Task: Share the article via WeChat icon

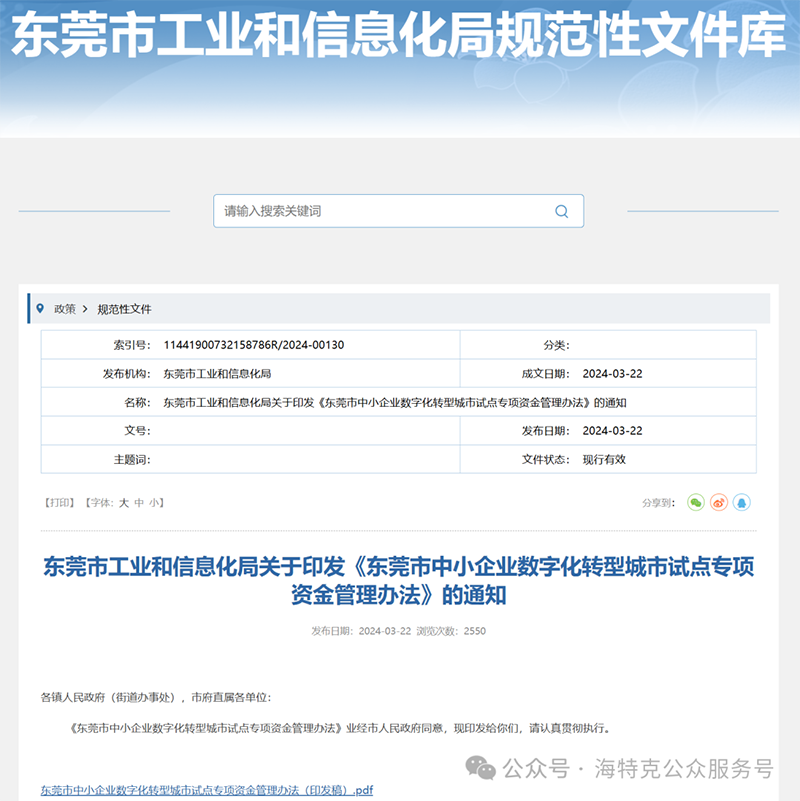Action: coord(696,503)
